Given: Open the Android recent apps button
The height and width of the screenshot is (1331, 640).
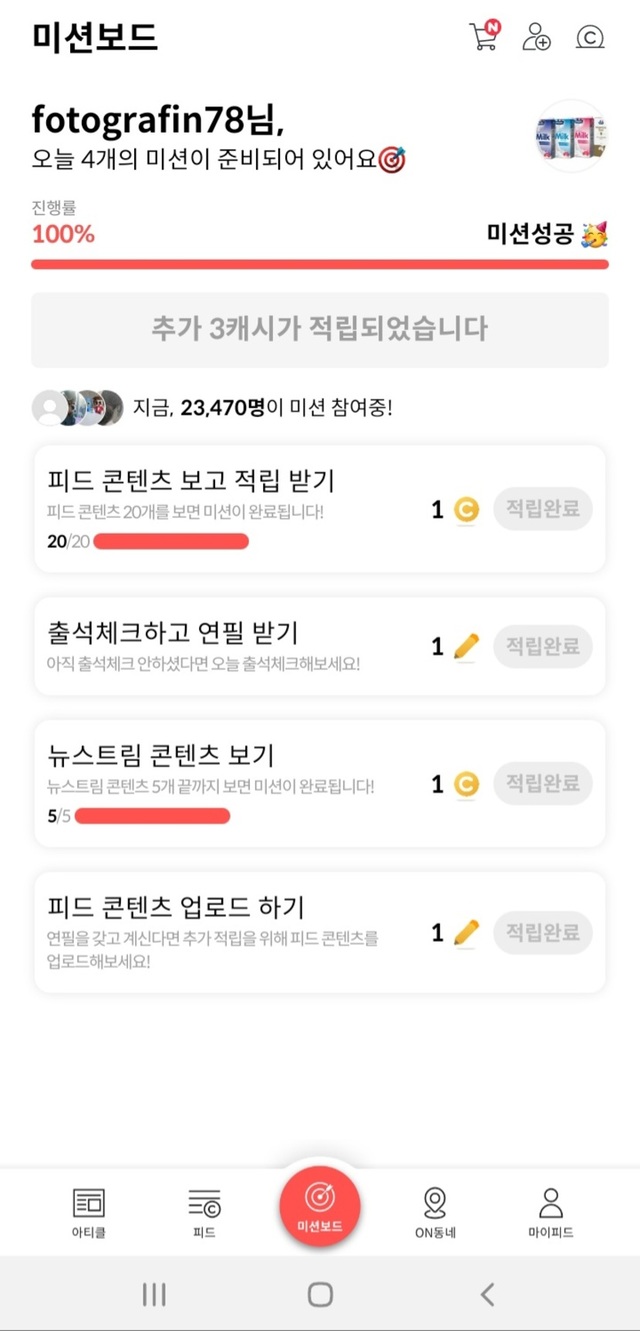Looking at the screenshot, I should click(x=154, y=1295).
